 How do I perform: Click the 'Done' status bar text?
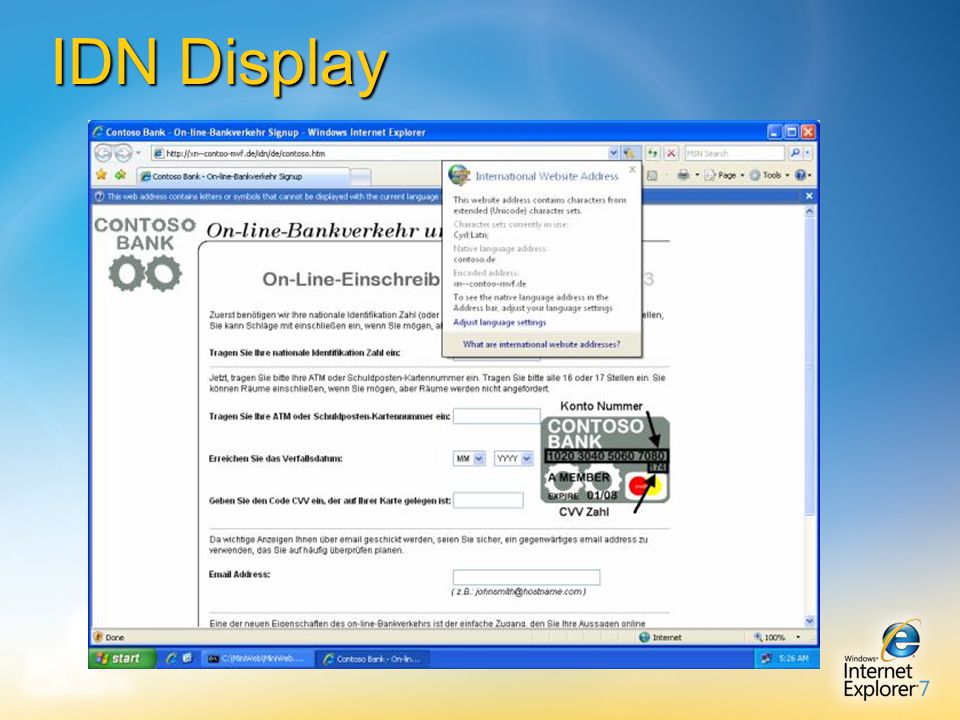114,637
